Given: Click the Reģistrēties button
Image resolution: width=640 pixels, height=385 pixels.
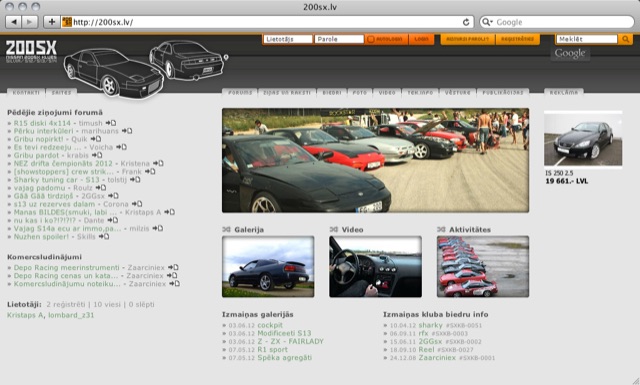Looking at the screenshot, I should [x=517, y=39].
